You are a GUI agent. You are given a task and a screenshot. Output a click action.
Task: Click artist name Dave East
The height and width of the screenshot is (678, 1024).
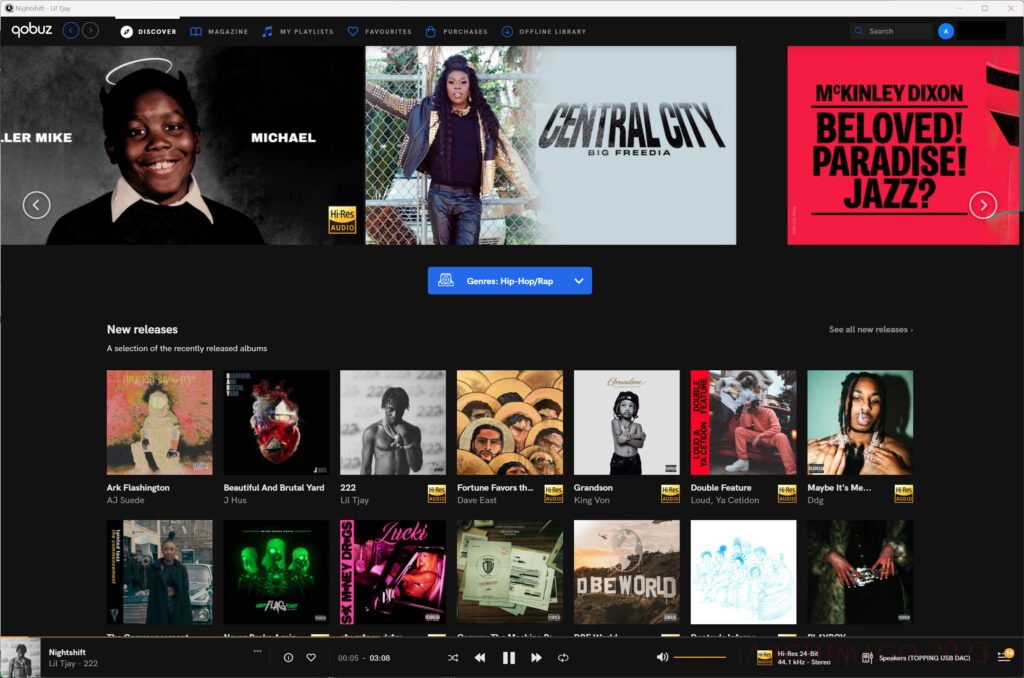point(477,500)
